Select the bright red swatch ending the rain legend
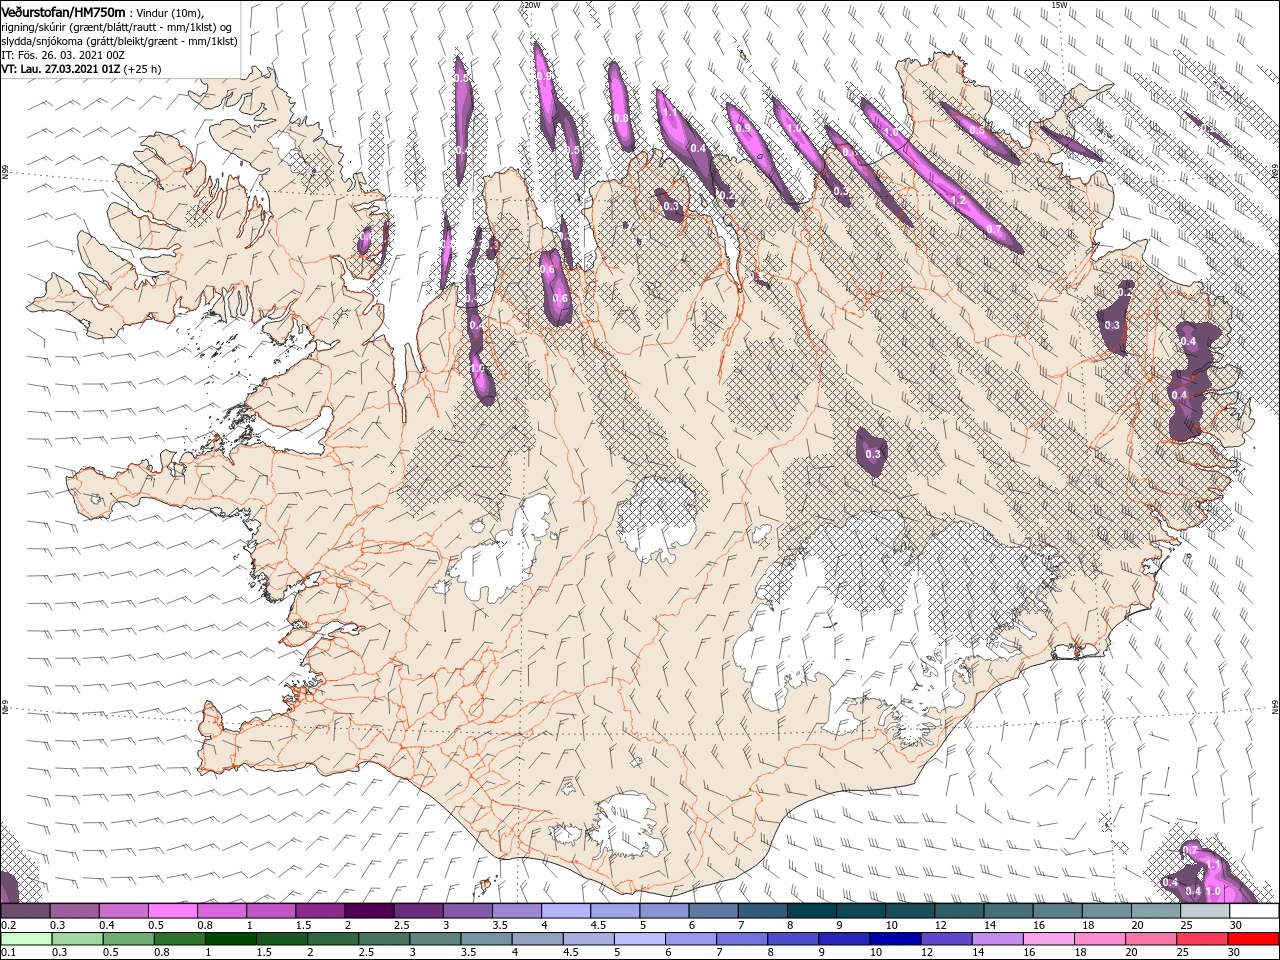Image resolution: width=1280 pixels, height=960 pixels. [x=1253, y=939]
